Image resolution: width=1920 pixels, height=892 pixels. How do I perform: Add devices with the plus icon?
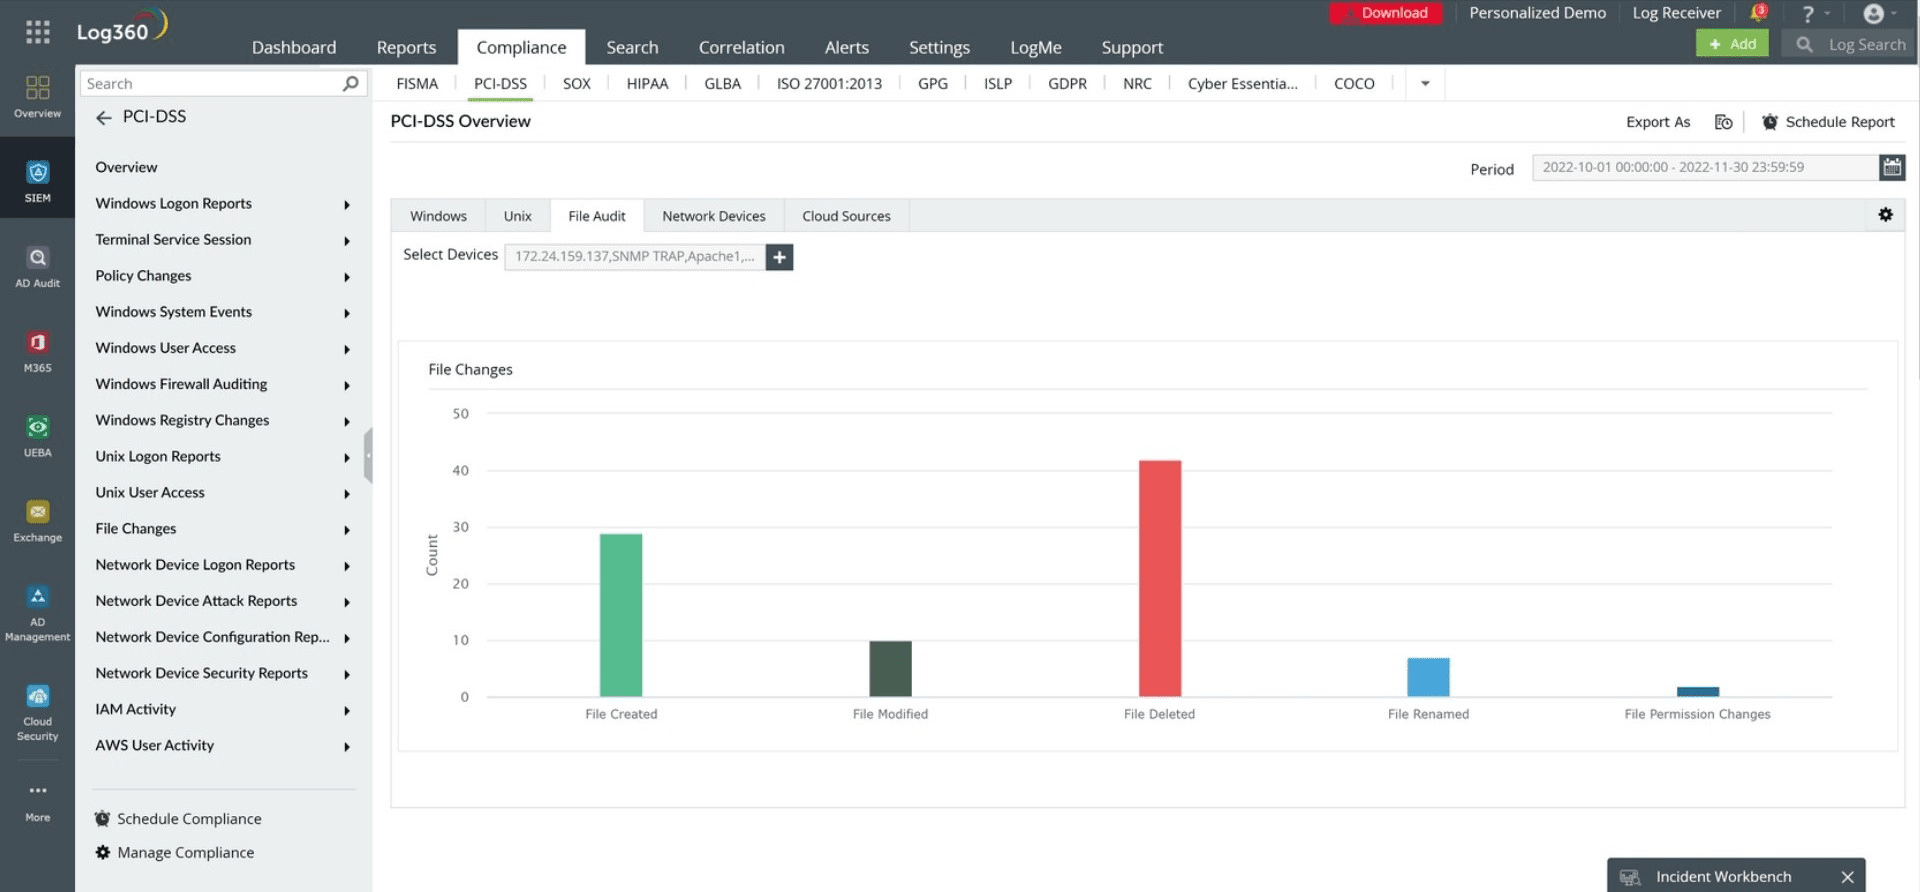point(779,257)
